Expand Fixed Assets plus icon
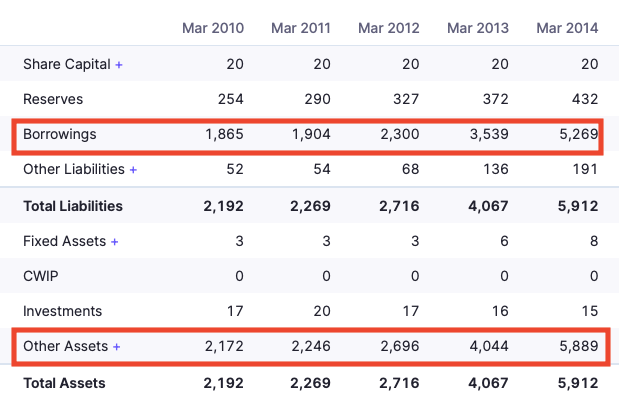 pos(114,241)
